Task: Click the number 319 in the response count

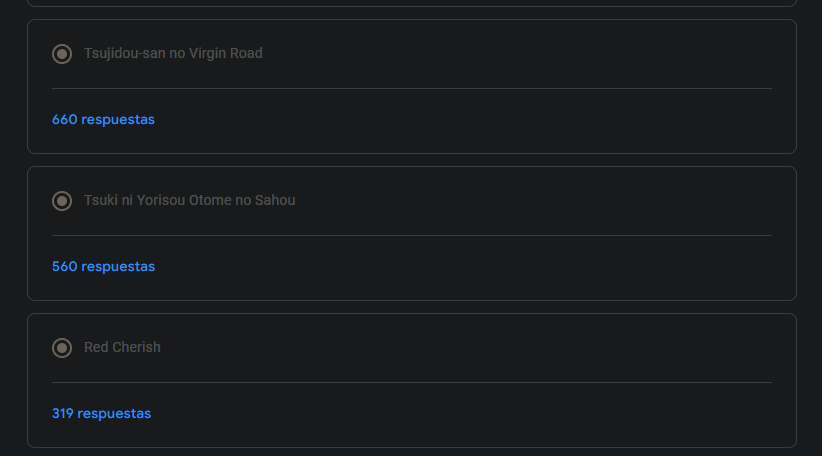Action: click(62, 414)
